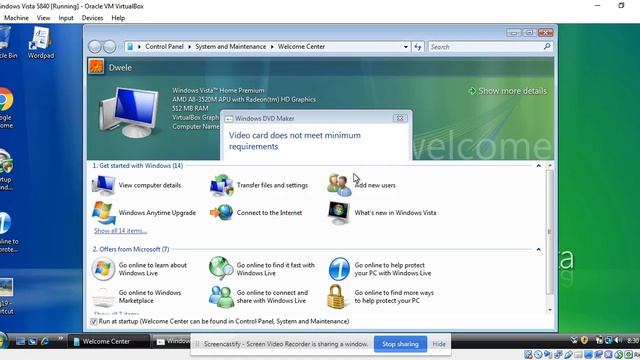This screenshot has height=360, width=640.
Task: Click the System and Maintenance breadcrumb
Action: 231,47
